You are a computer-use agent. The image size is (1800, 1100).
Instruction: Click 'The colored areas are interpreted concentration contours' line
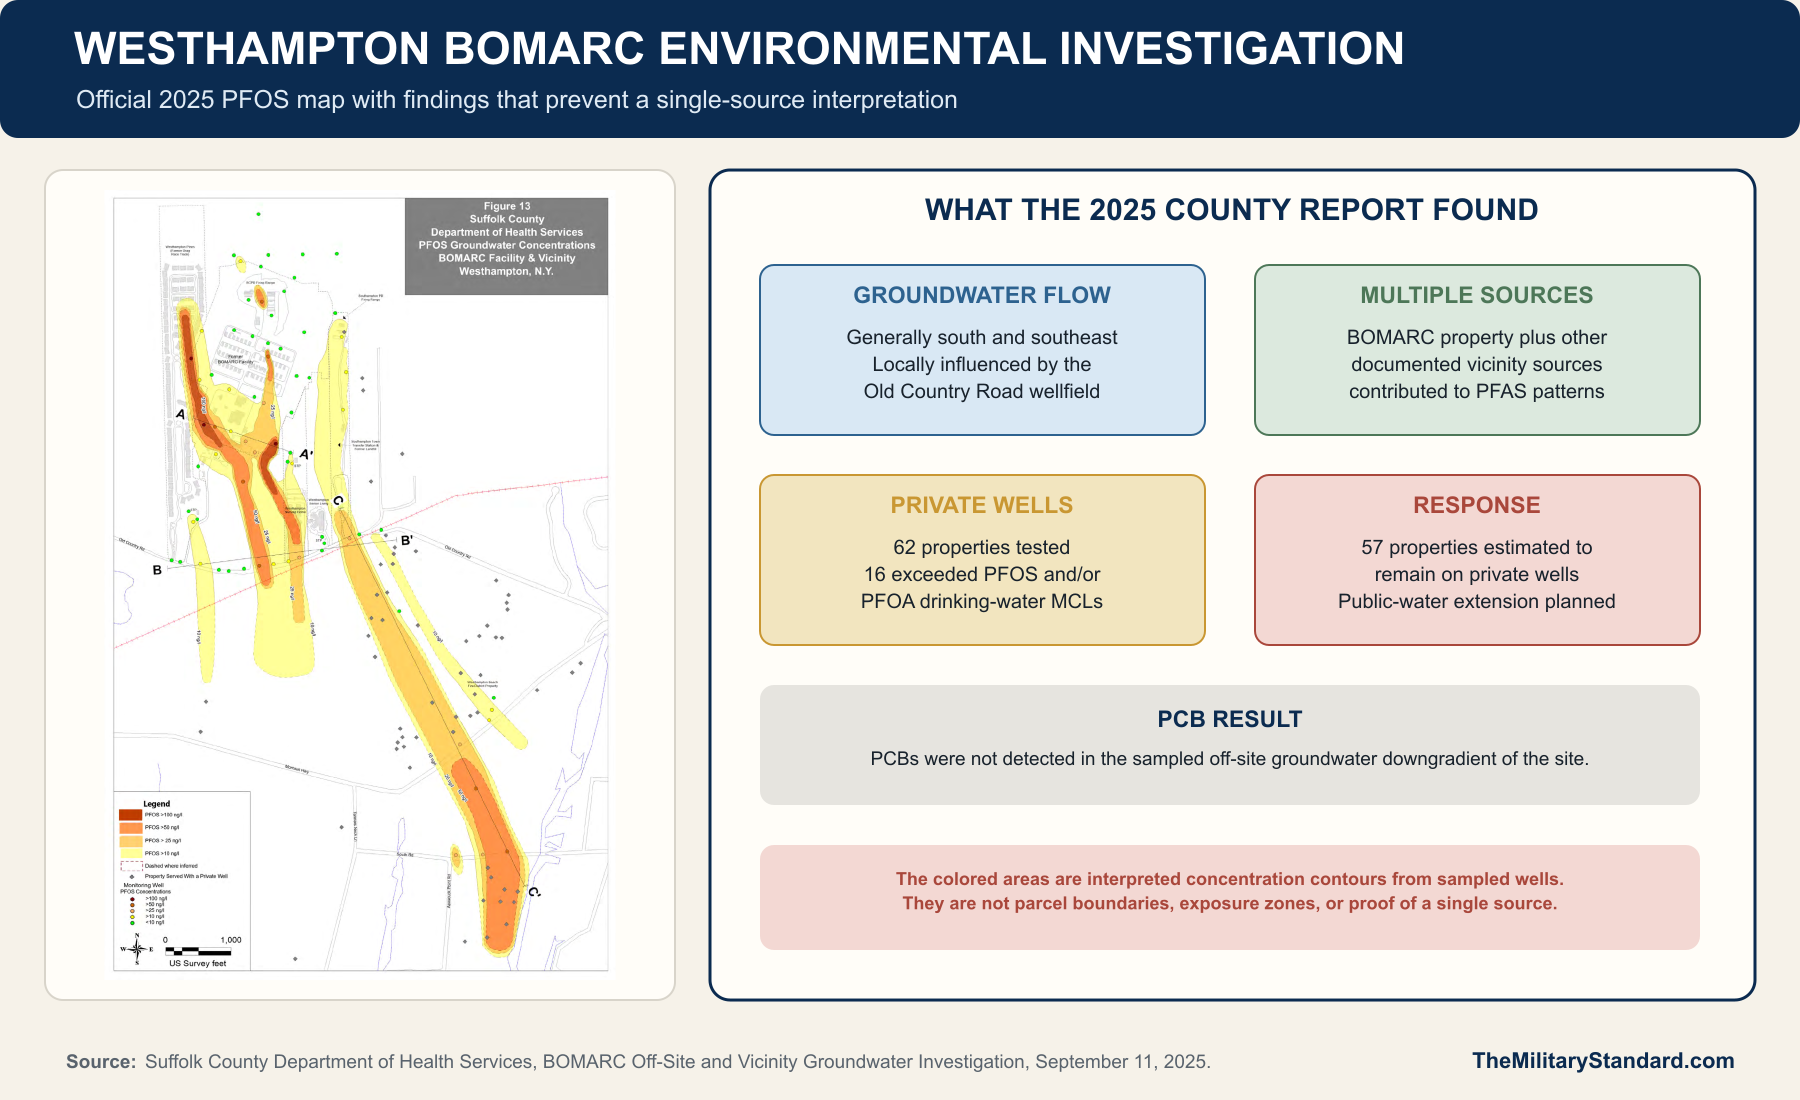[1230, 879]
